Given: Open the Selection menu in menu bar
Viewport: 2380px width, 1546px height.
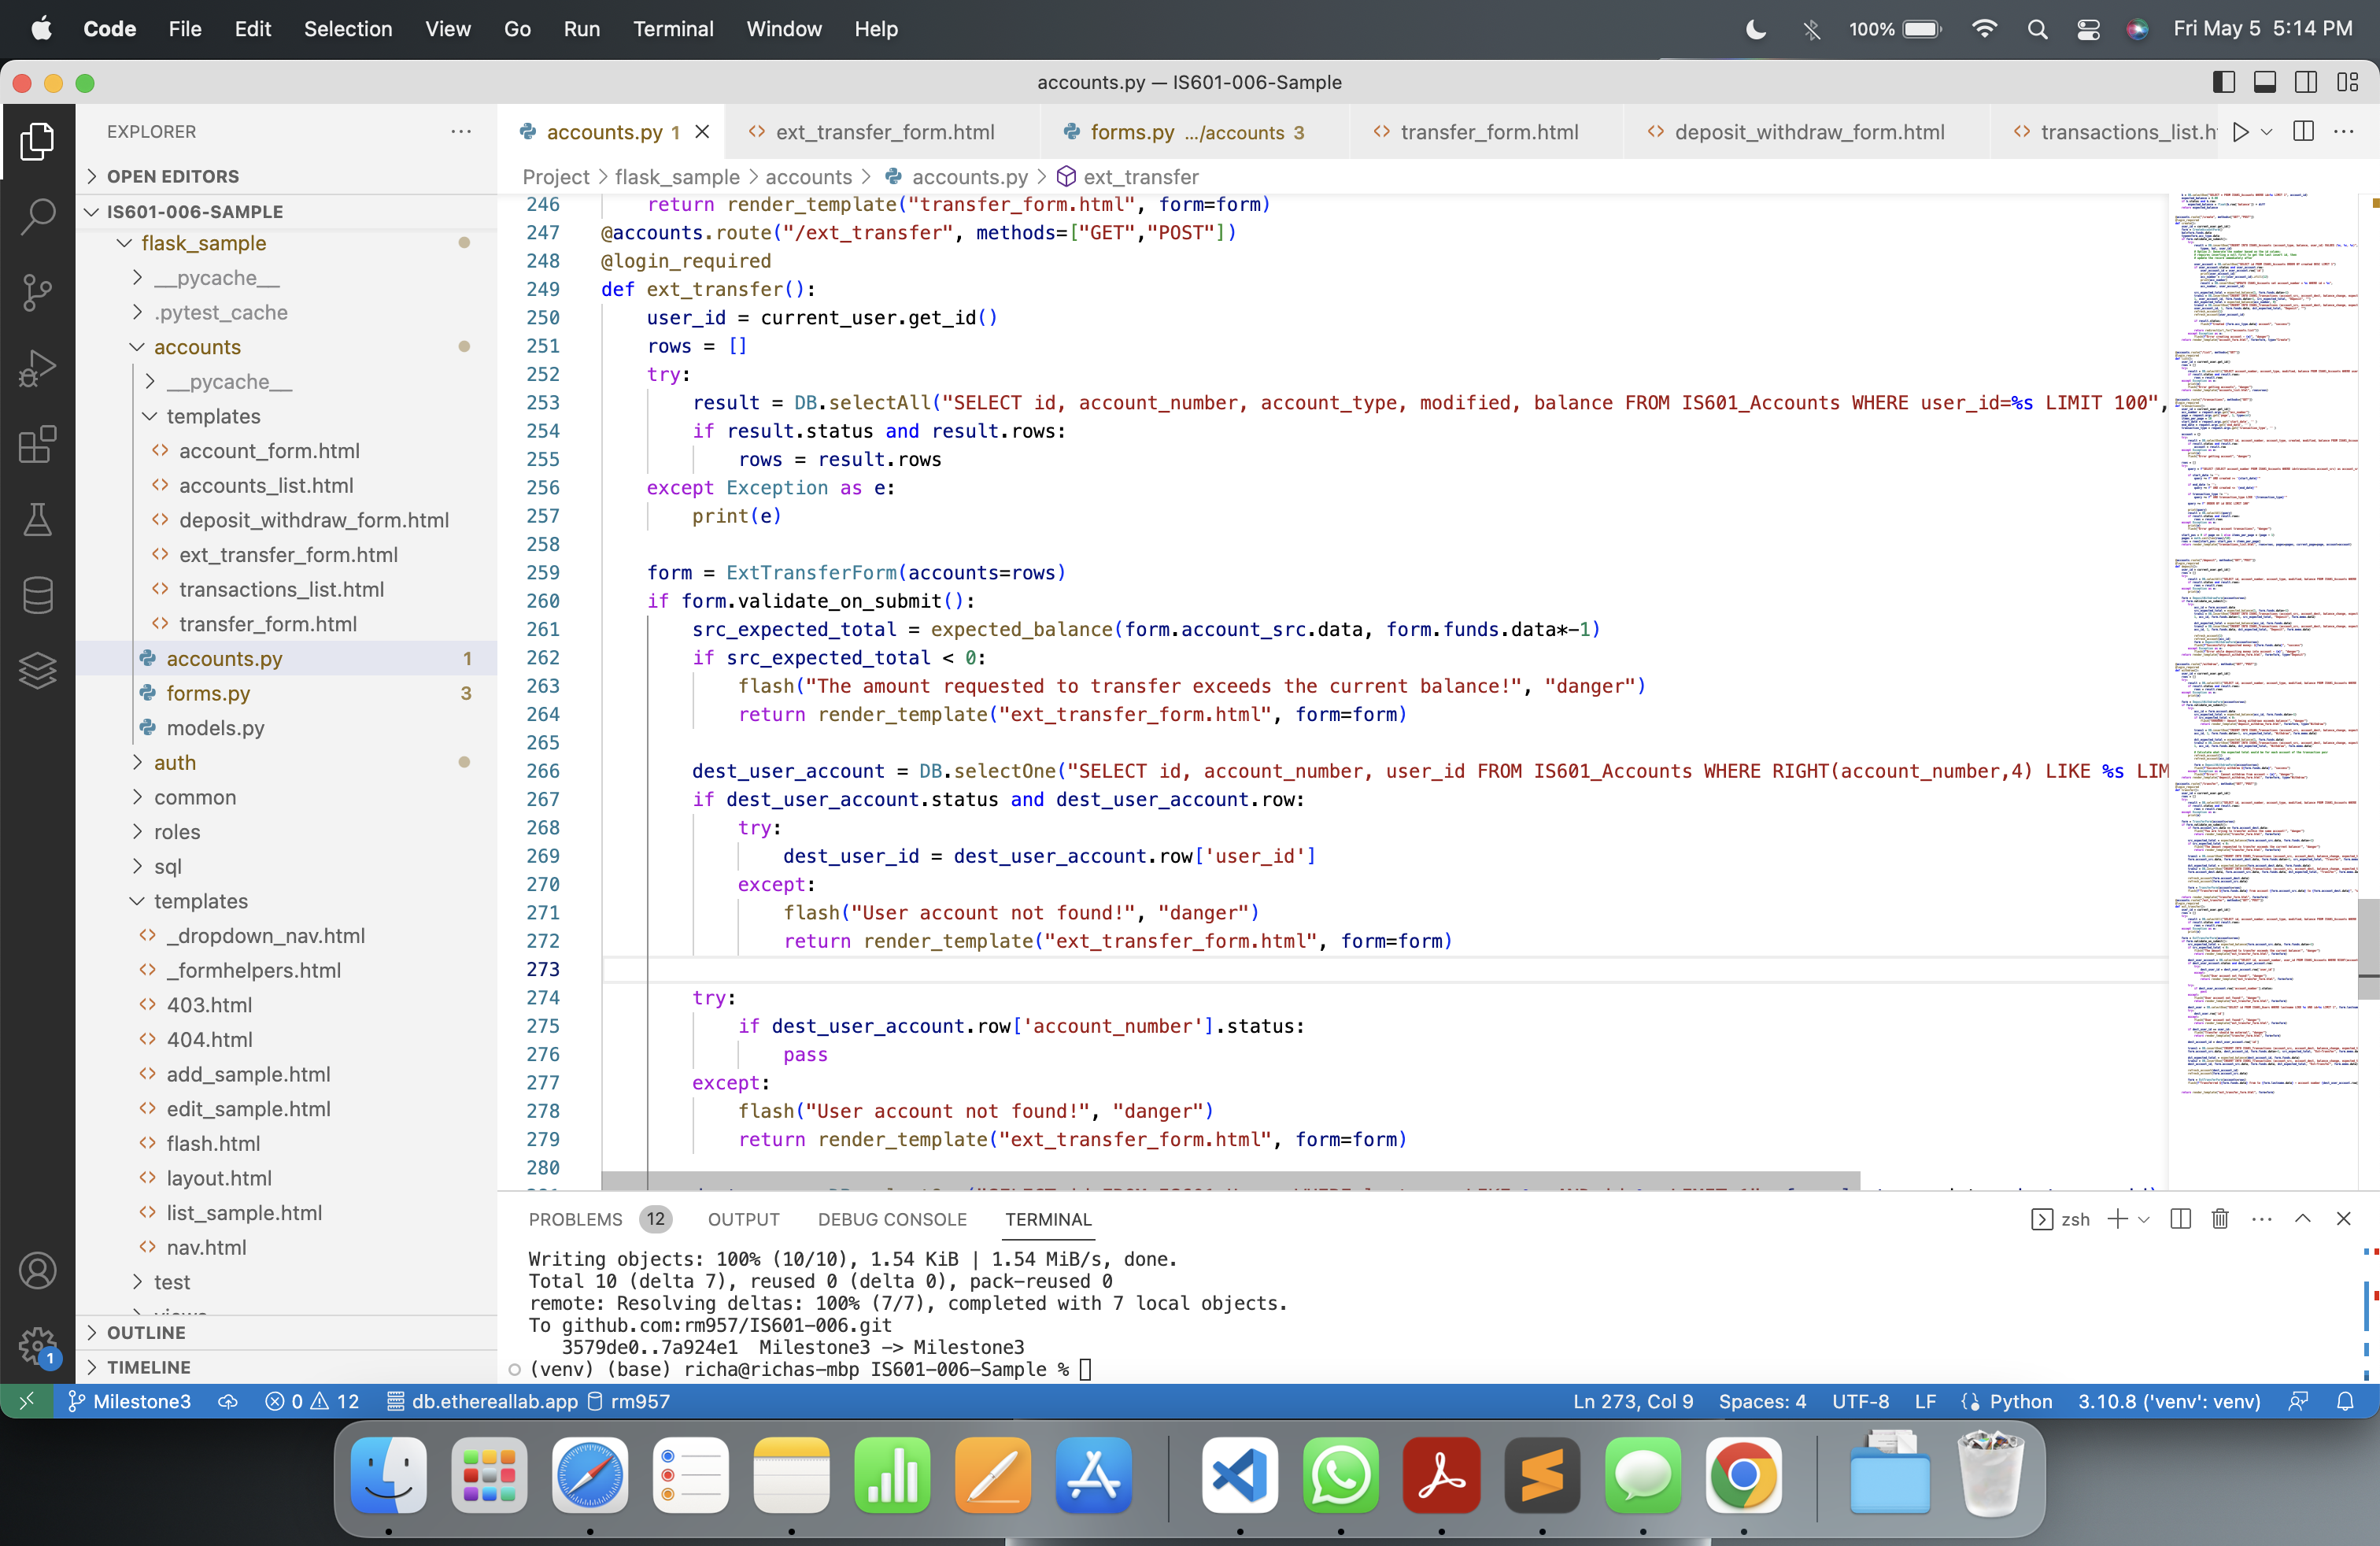Looking at the screenshot, I should pyautogui.click(x=348, y=29).
